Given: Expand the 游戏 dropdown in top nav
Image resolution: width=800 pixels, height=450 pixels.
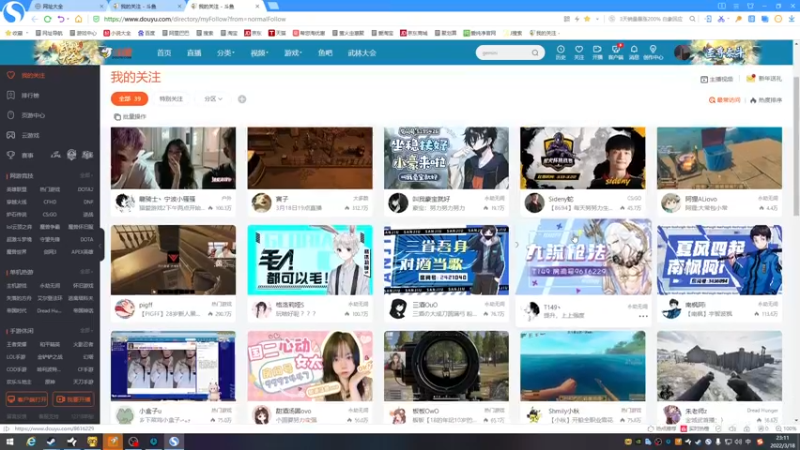Looking at the screenshot, I should pos(293,53).
